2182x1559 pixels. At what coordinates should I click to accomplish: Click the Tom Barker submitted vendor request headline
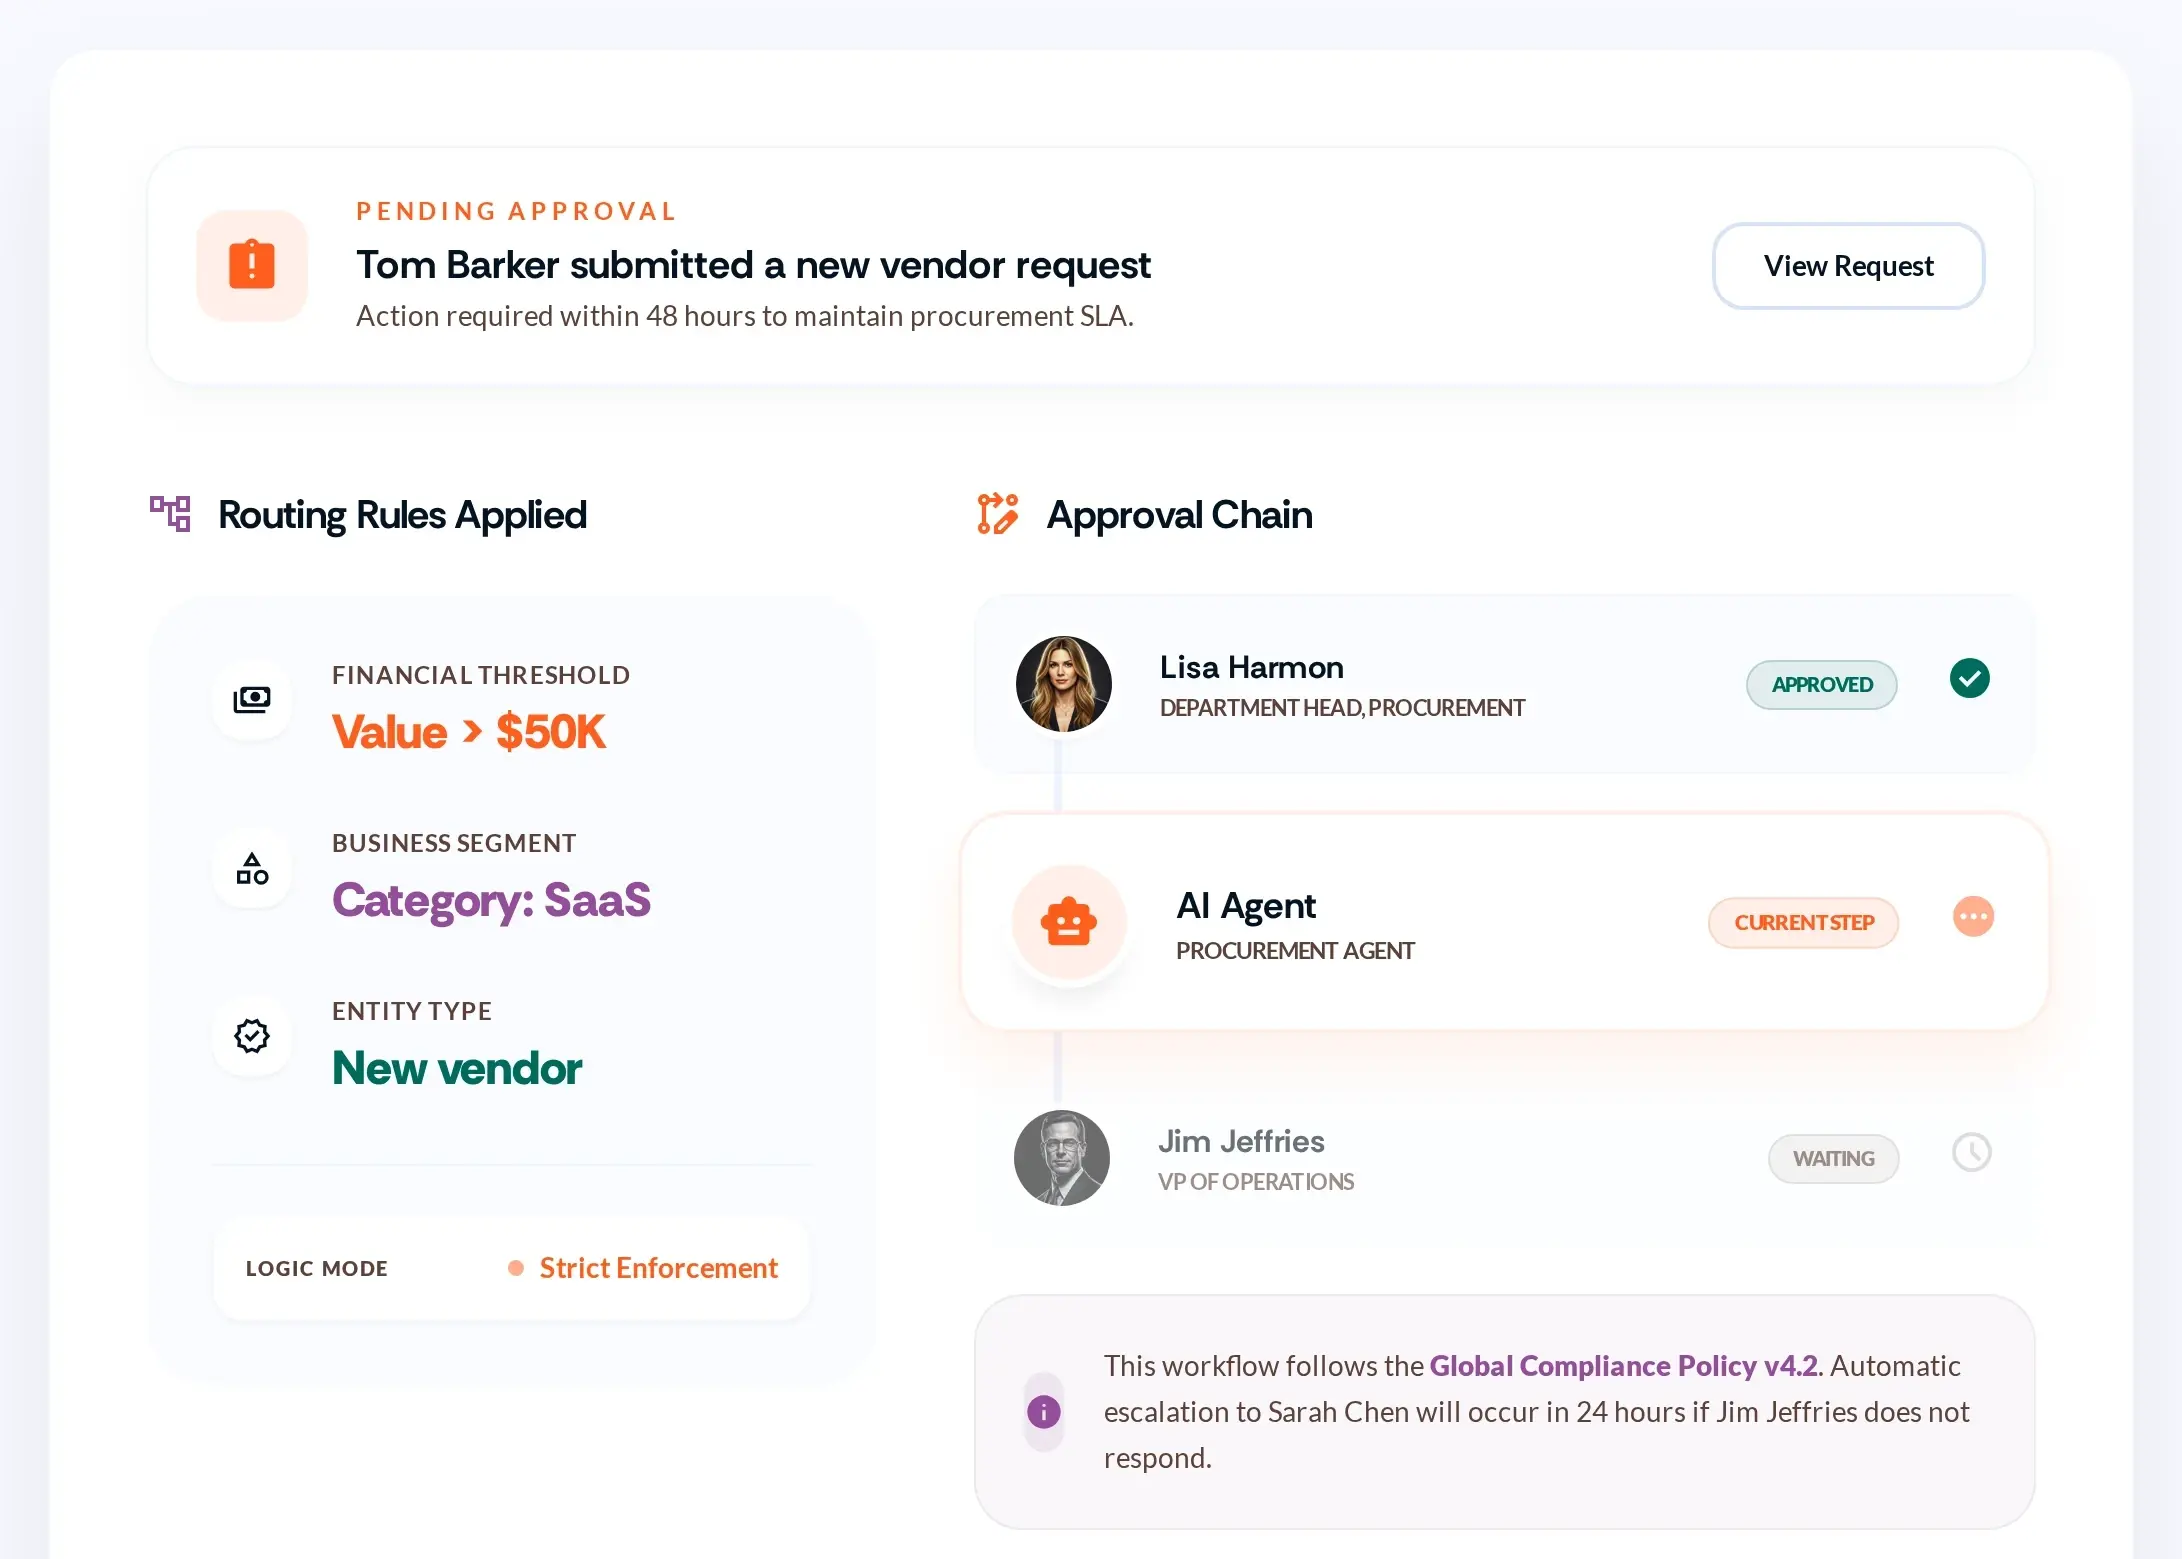coord(753,265)
